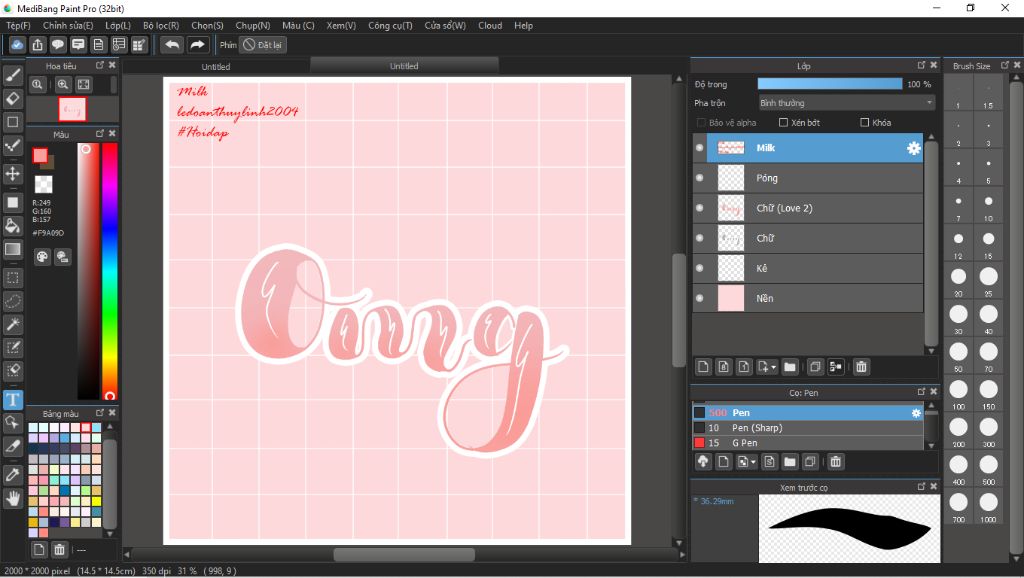The width and height of the screenshot is (1024, 578).
Task: Download brush from cloud icon
Action: coord(703,462)
